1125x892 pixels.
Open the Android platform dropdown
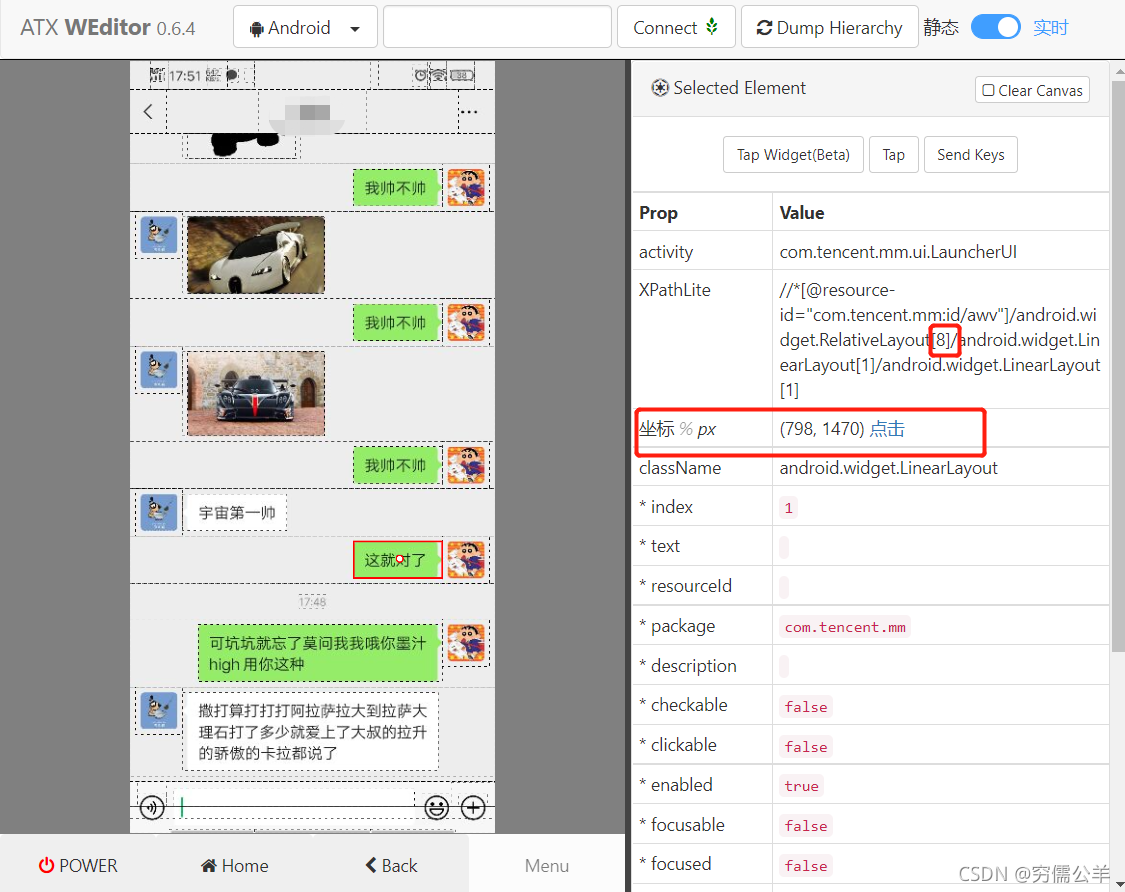tap(305, 27)
